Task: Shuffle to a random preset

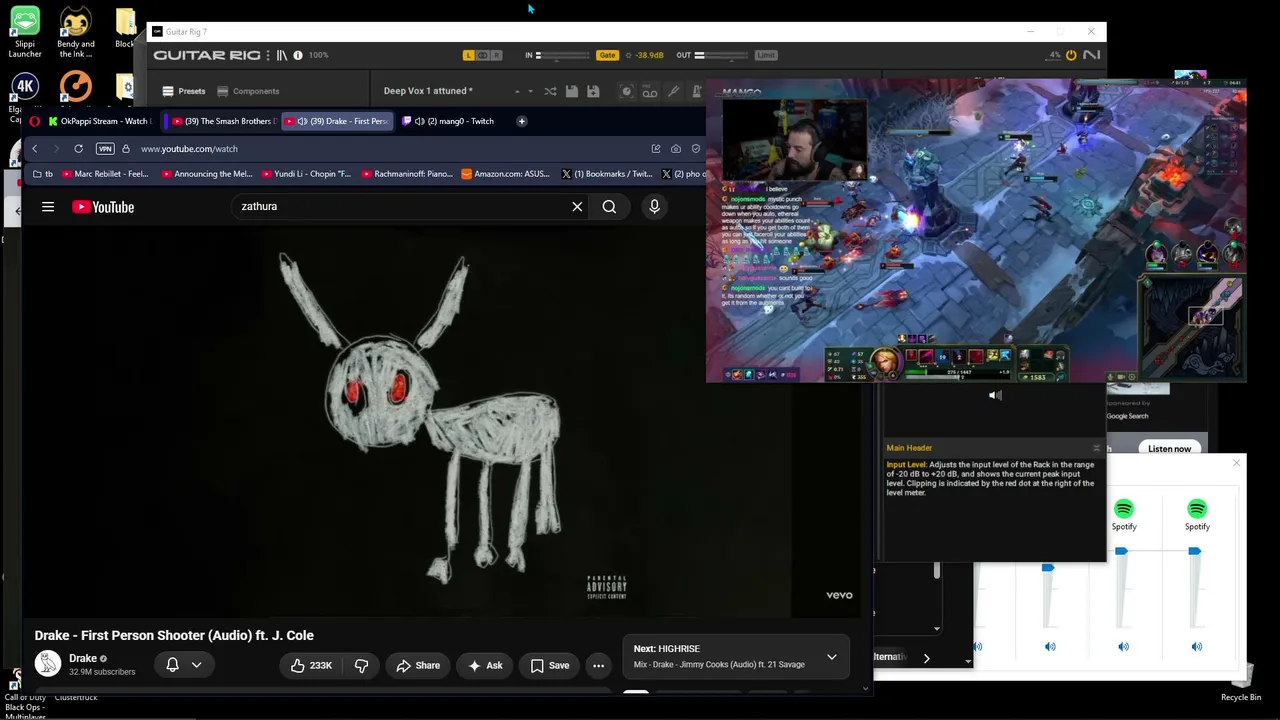Action: pyautogui.click(x=550, y=91)
